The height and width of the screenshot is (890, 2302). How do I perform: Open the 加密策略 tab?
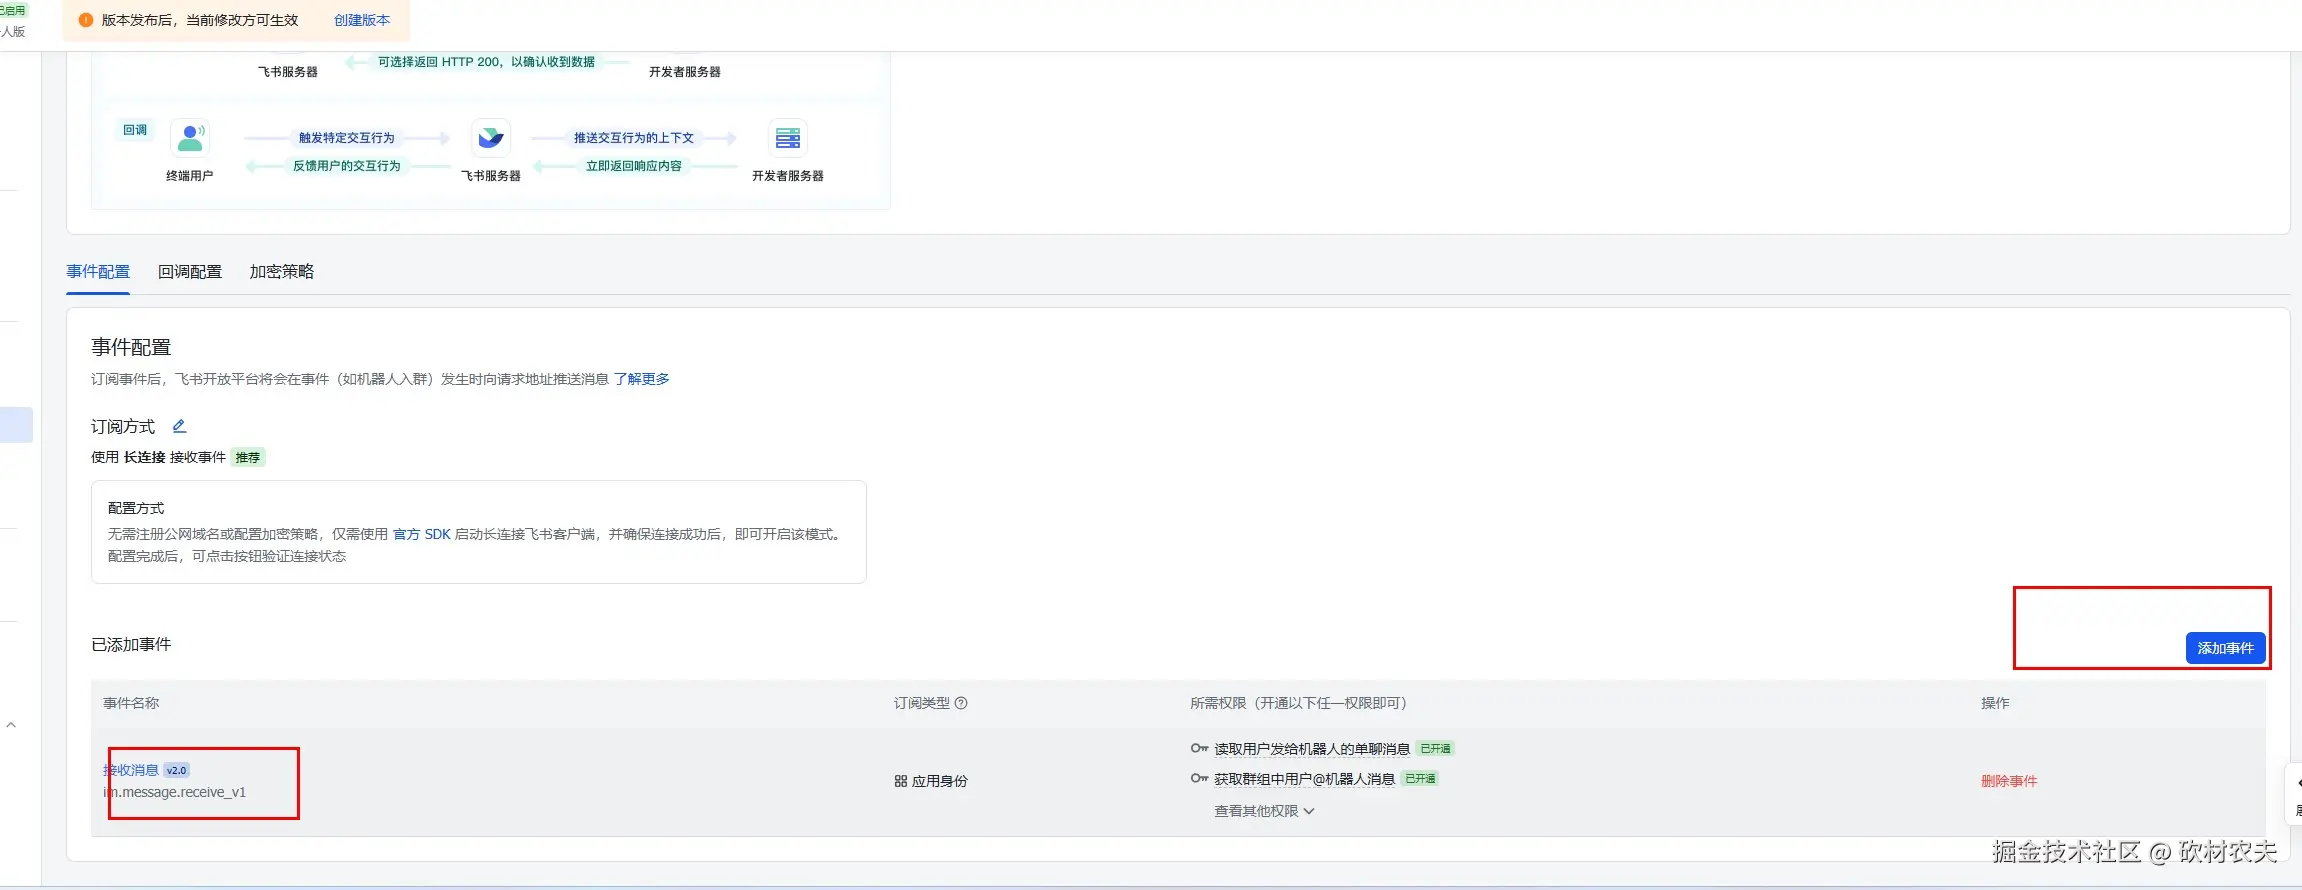click(282, 272)
